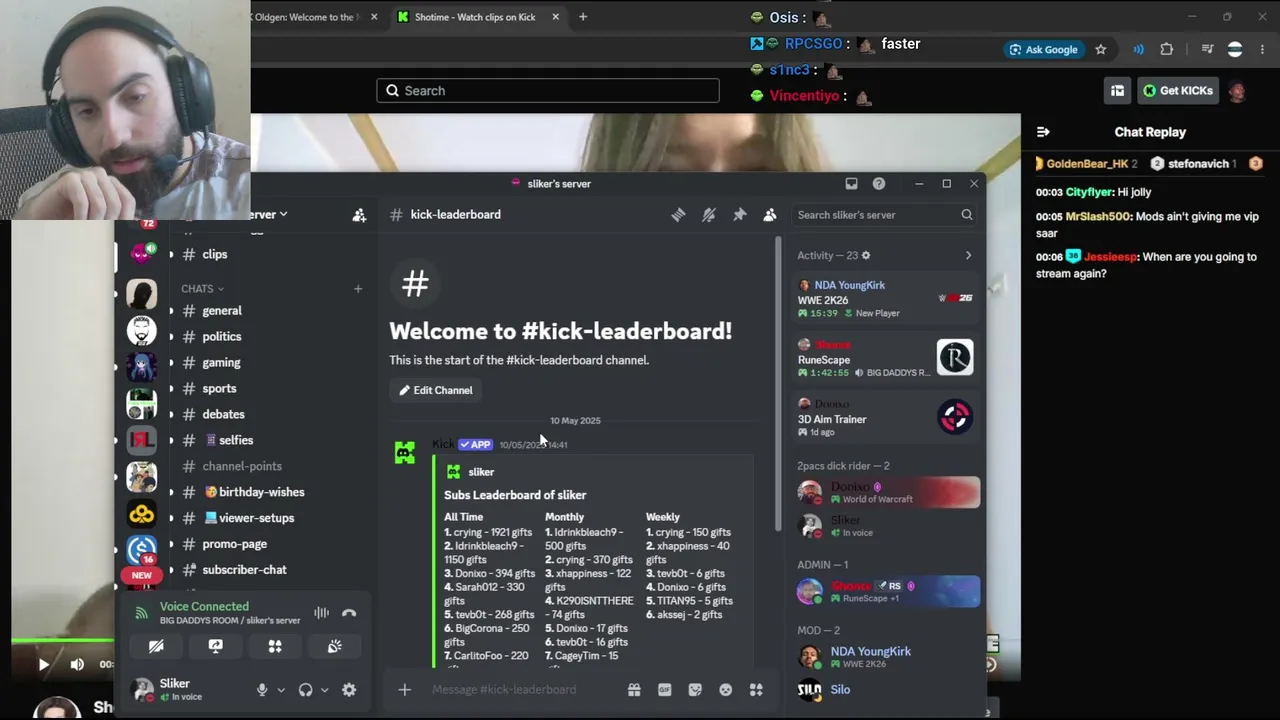Open the Apps launcher in message bar
1280x720 pixels.
point(756,690)
